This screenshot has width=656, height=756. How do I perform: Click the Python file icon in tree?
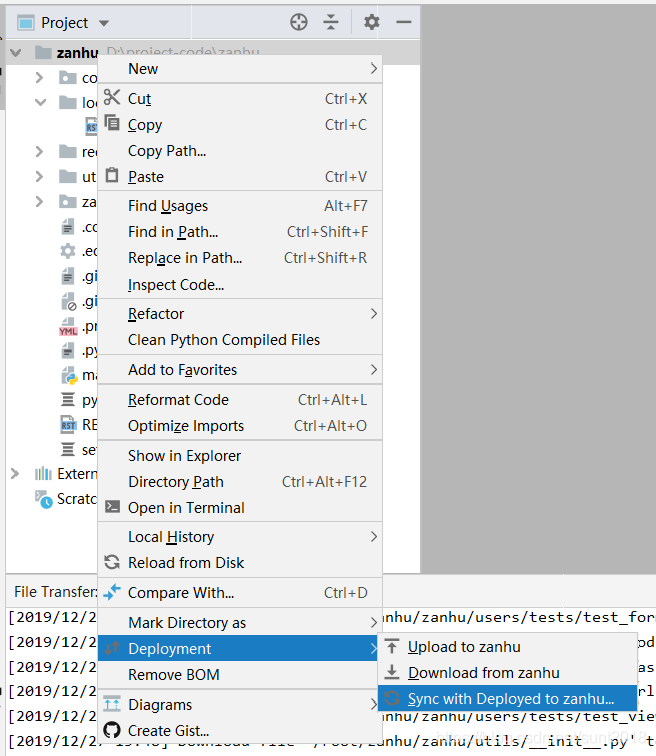pyautogui.click(x=69, y=375)
